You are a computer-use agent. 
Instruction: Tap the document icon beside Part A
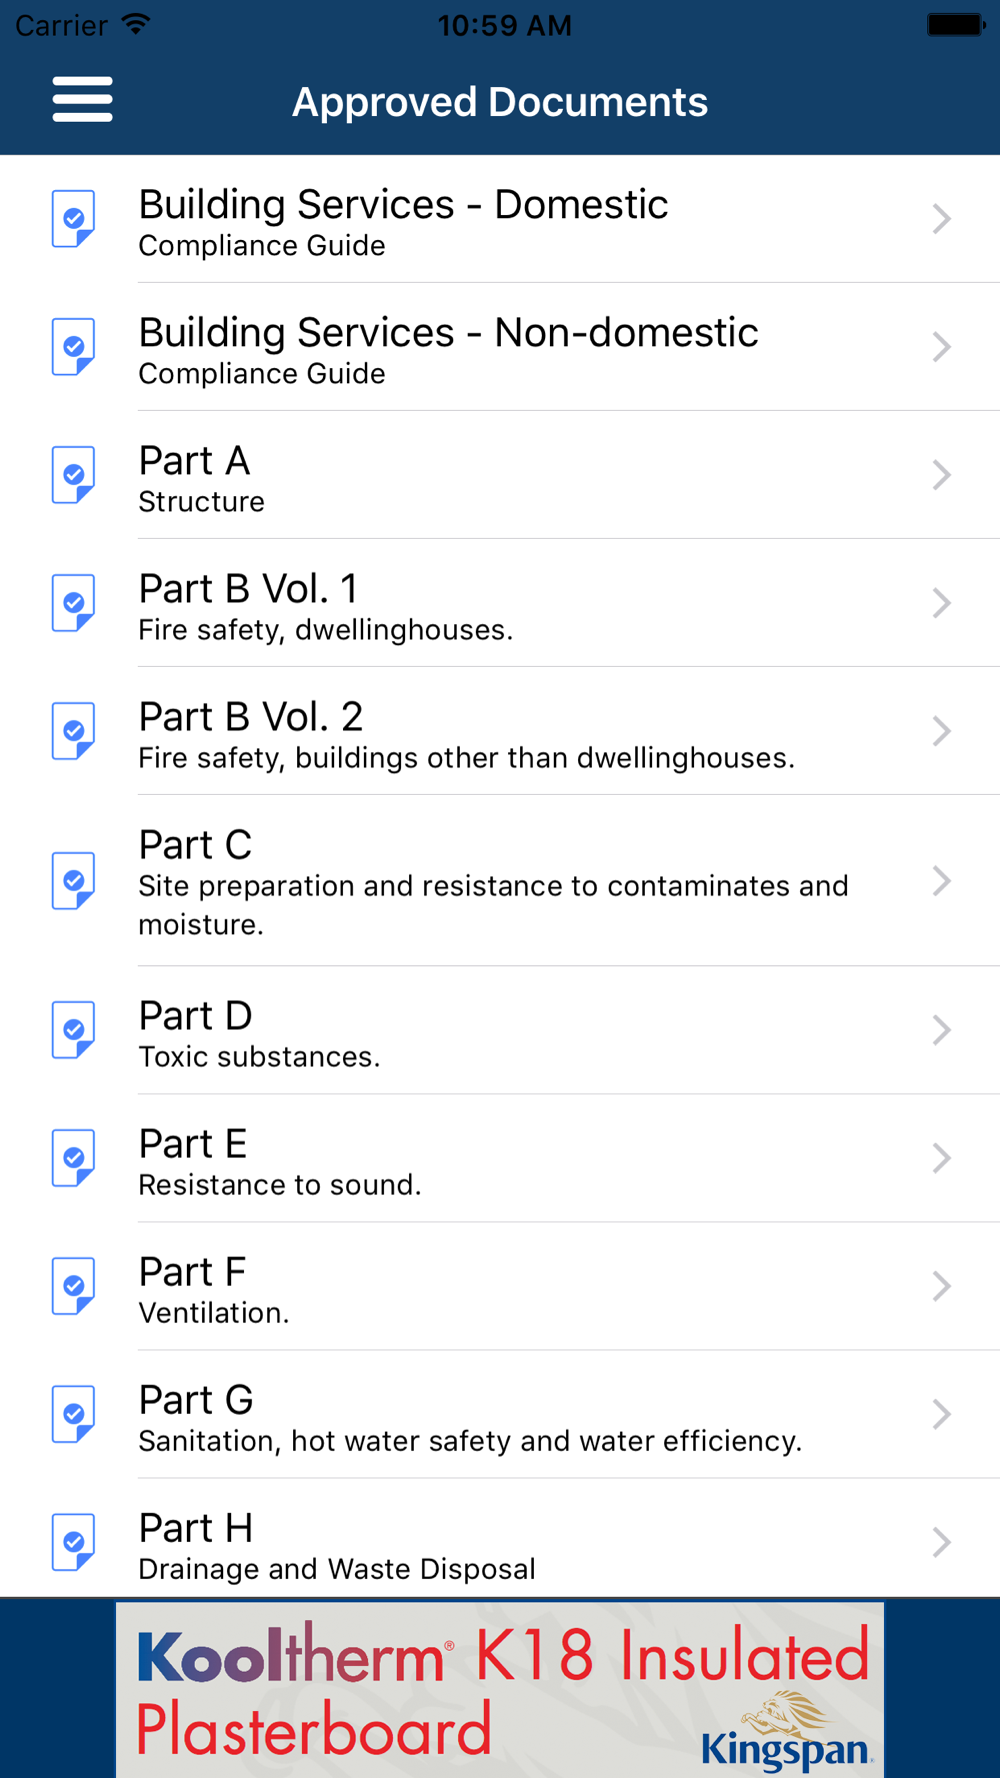tap(74, 475)
